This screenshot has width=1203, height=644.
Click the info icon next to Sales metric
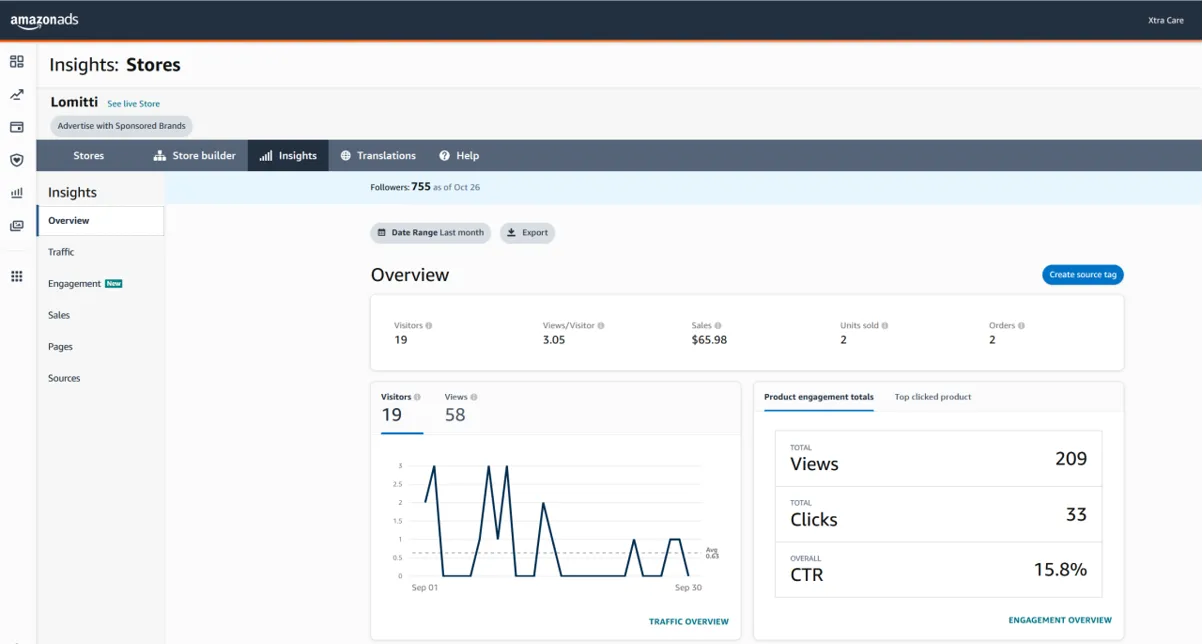(x=718, y=326)
